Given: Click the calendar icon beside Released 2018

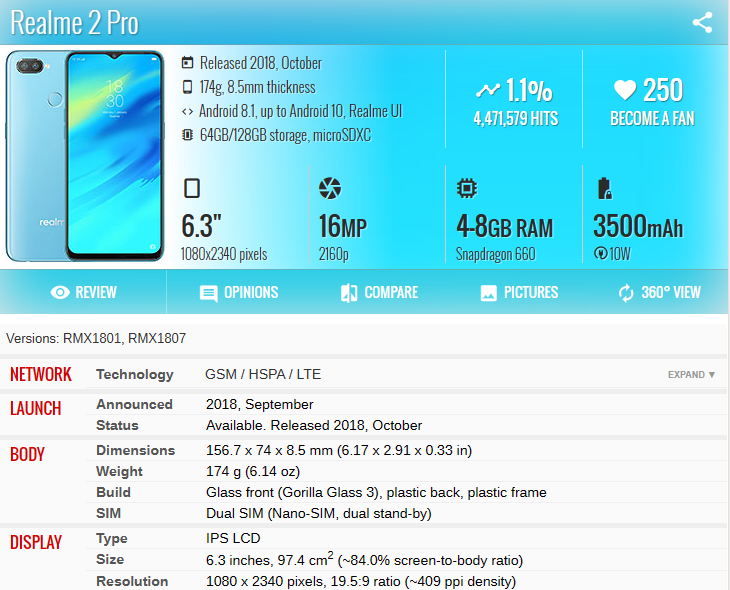Looking at the screenshot, I should pyautogui.click(x=187, y=62).
